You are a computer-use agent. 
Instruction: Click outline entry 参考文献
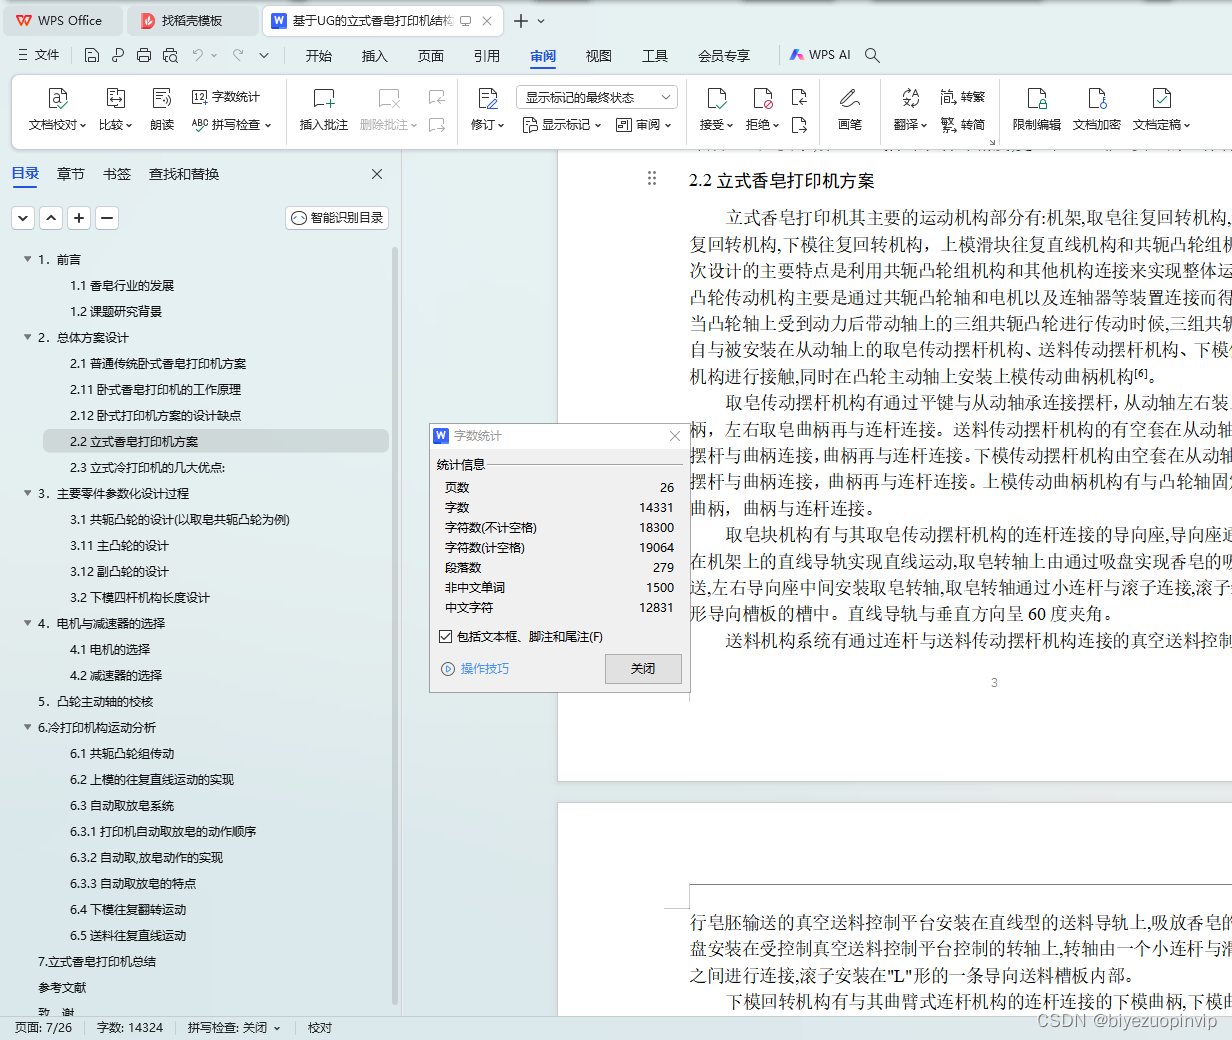click(62, 987)
